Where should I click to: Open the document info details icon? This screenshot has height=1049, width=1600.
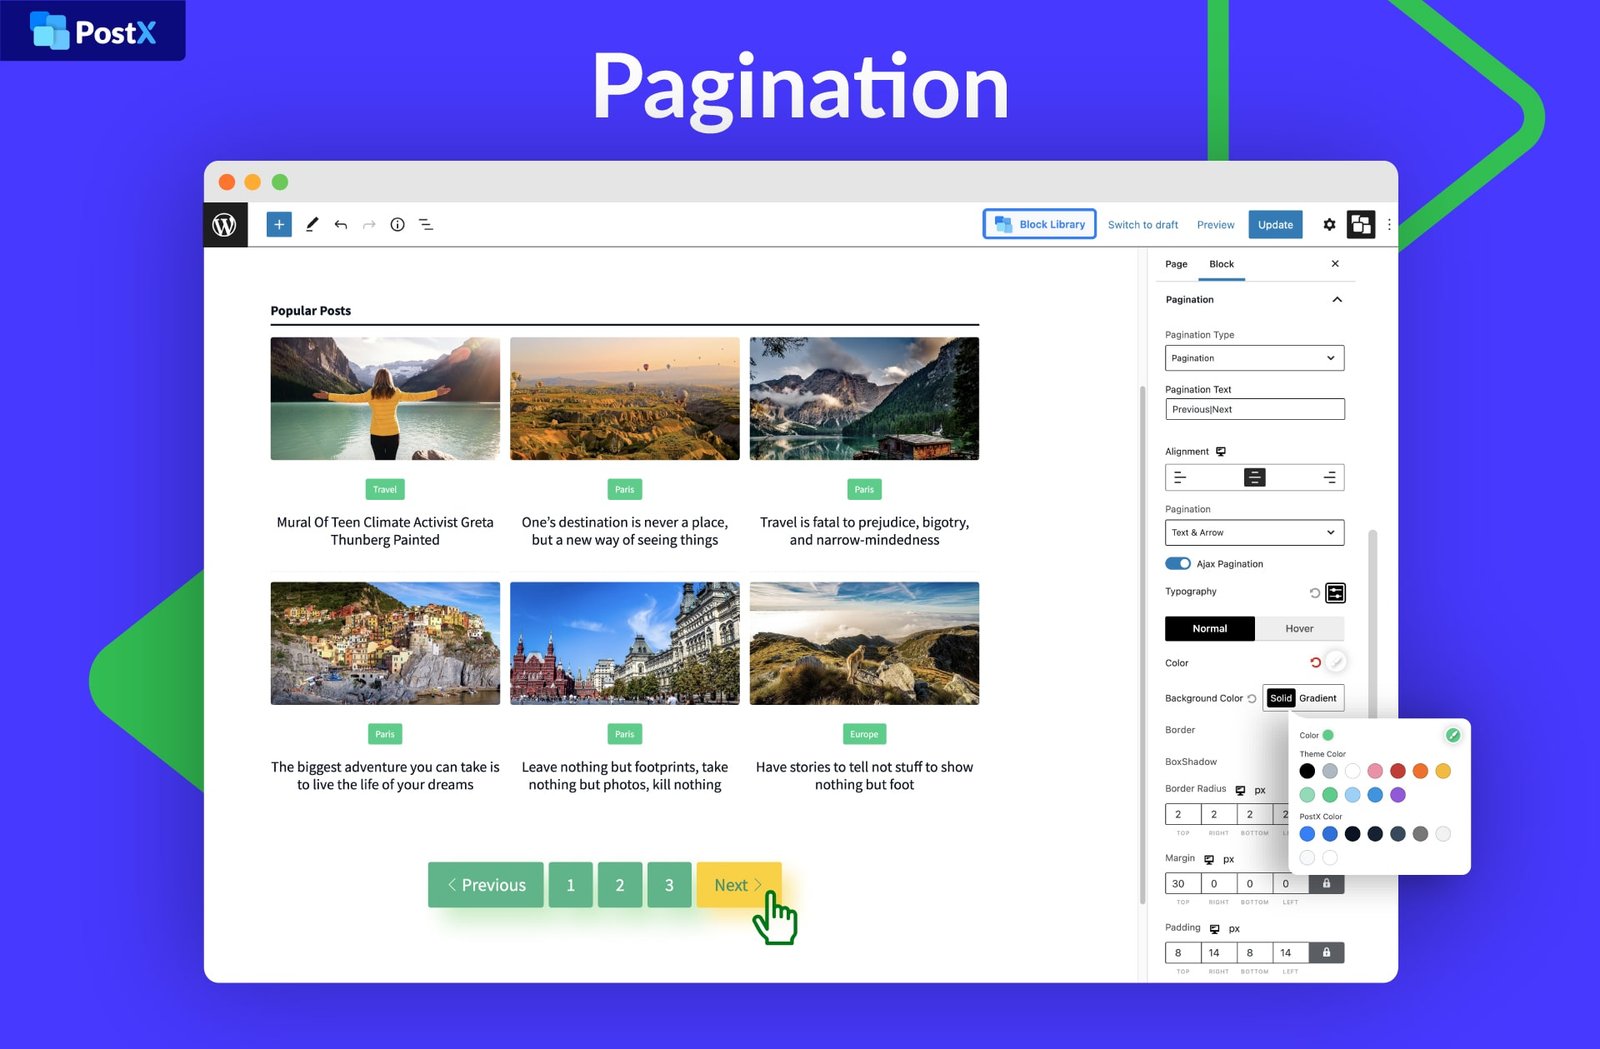pyautogui.click(x=397, y=225)
